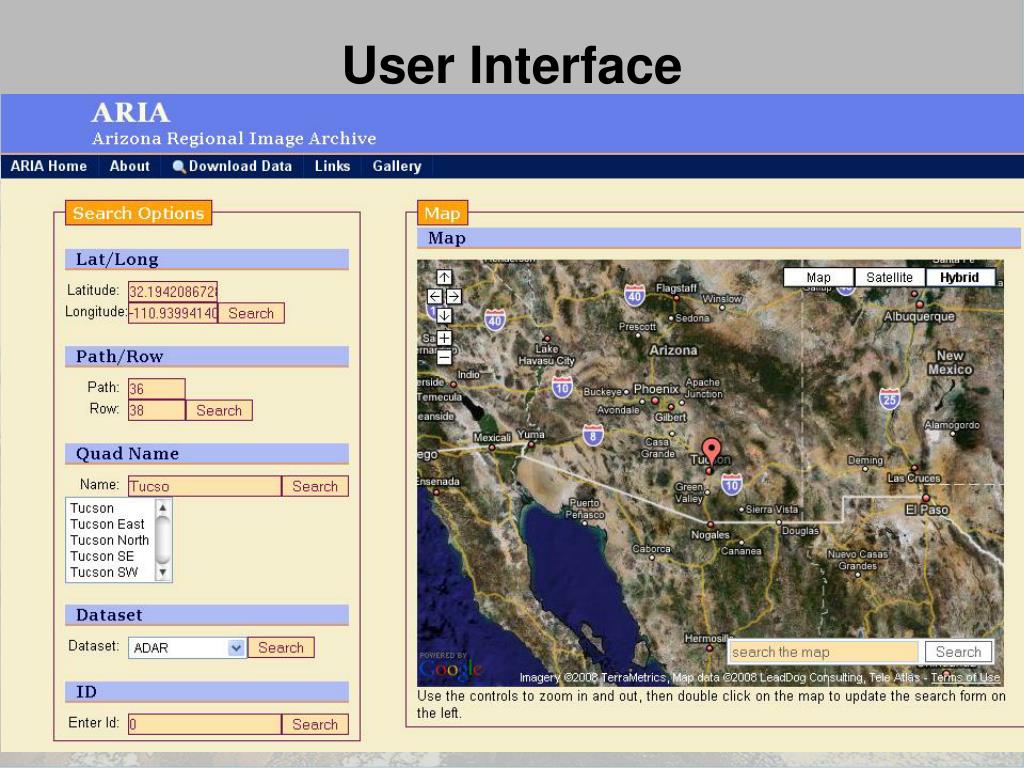Zoom in the map with the plus control

444,338
